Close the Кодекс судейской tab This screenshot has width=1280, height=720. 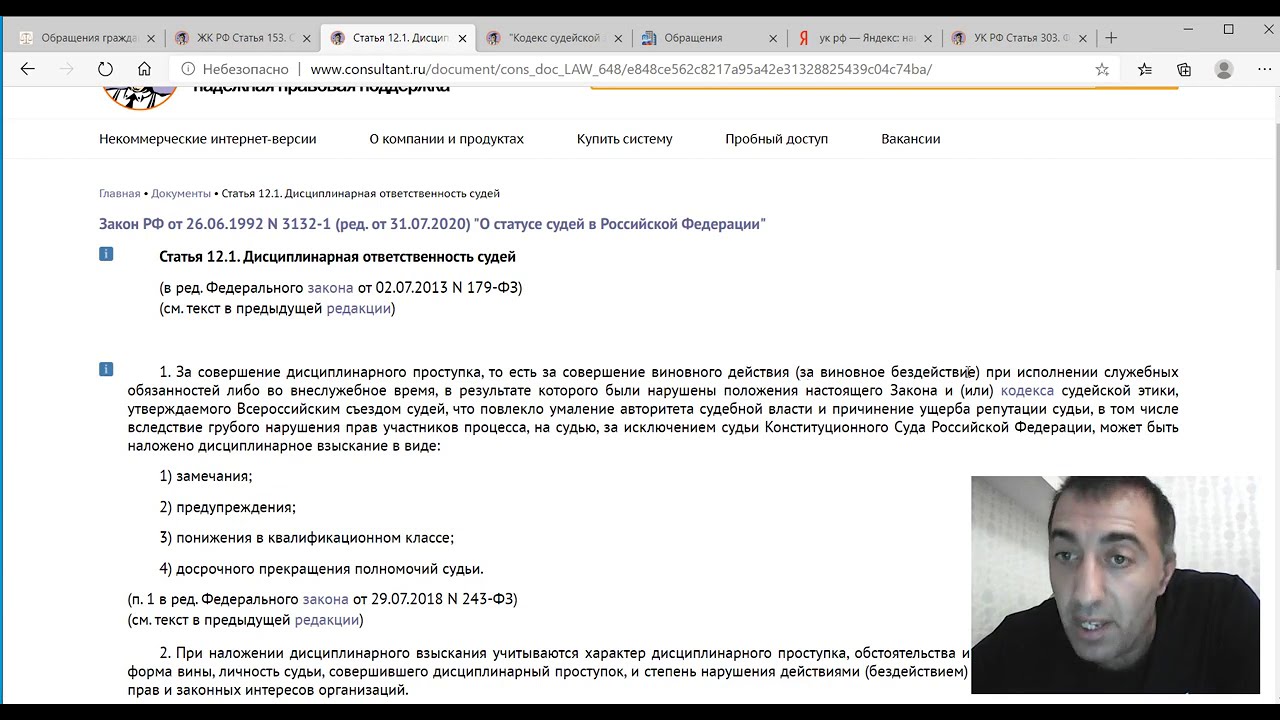point(618,38)
